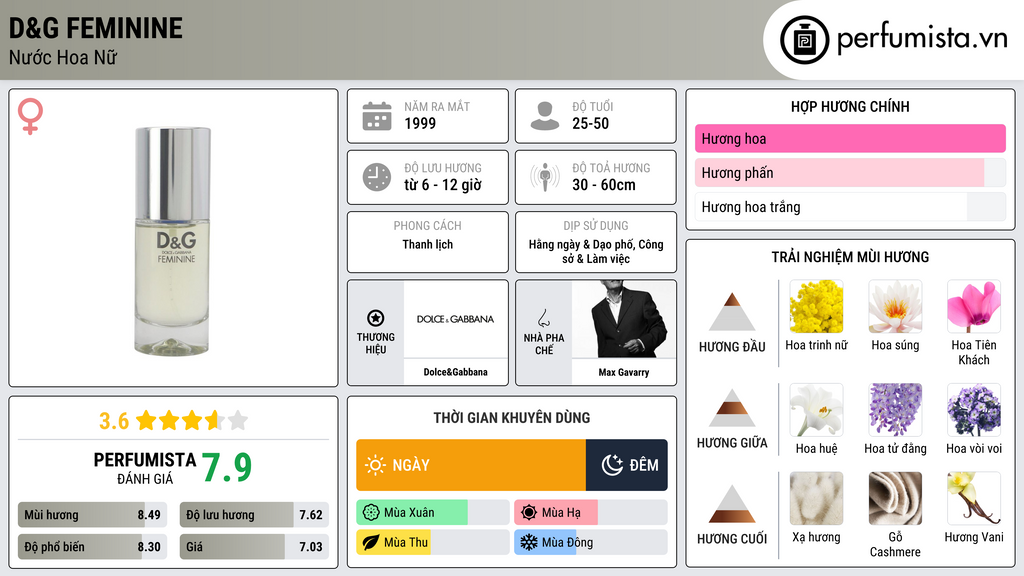The width and height of the screenshot is (1024, 576).
Task: Open the Xạ hương note image
Action: click(816, 499)
